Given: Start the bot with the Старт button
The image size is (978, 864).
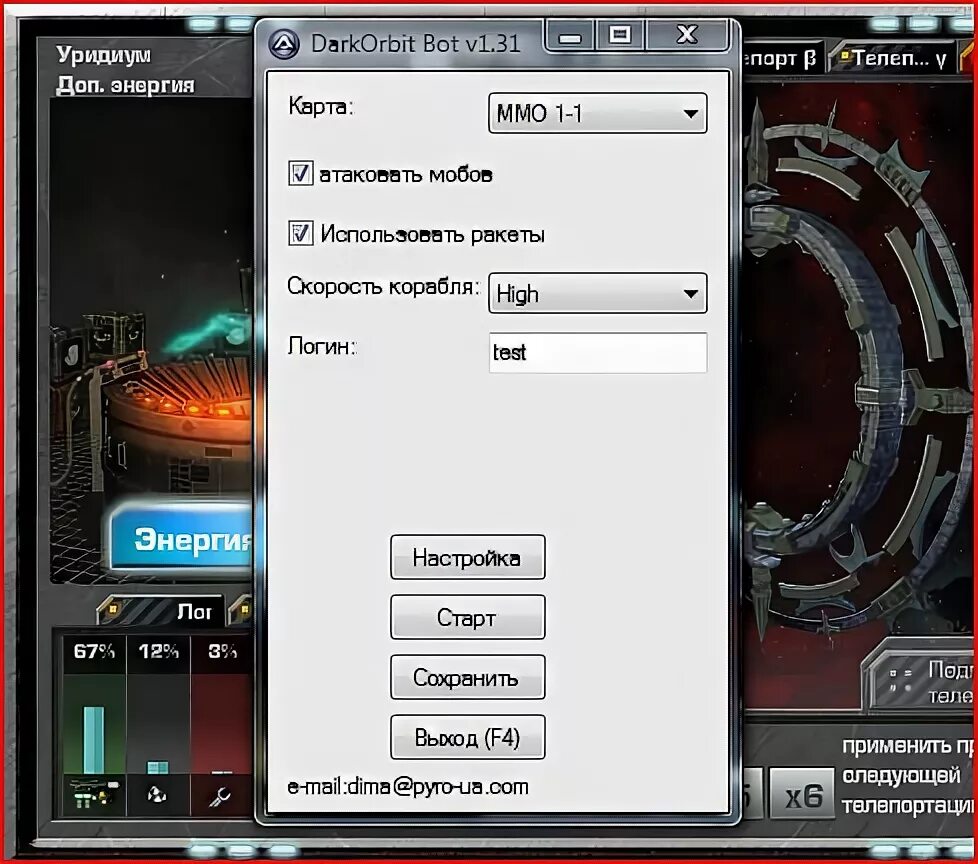Looking at the screenshot, I should [467, 617].
